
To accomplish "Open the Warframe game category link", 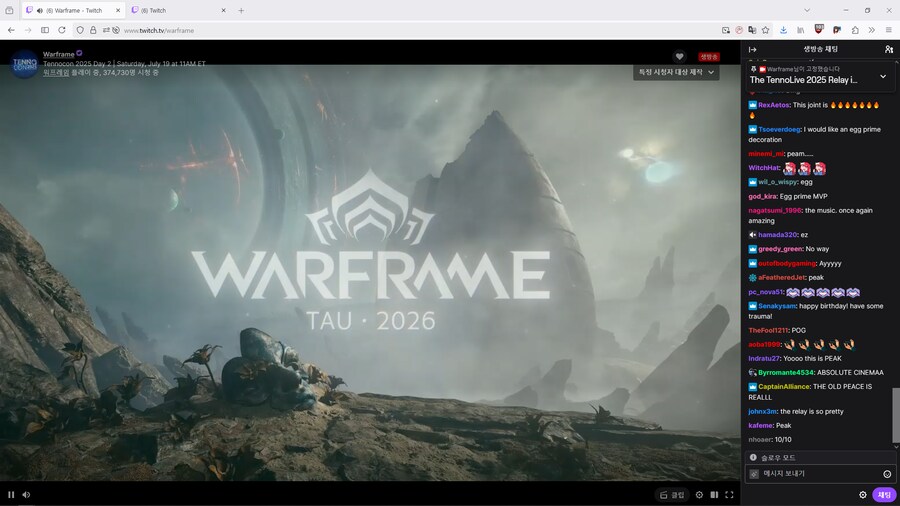I will pyautogui.click(x=56, y=73).
